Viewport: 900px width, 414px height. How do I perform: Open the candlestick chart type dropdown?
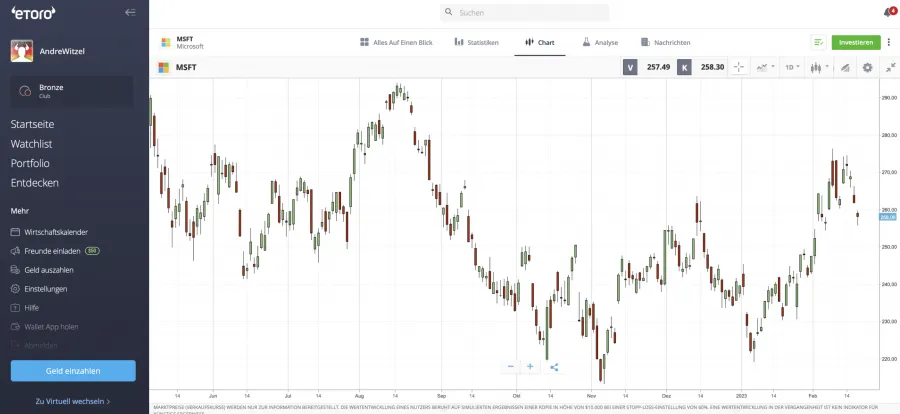[x=819, y=67]
